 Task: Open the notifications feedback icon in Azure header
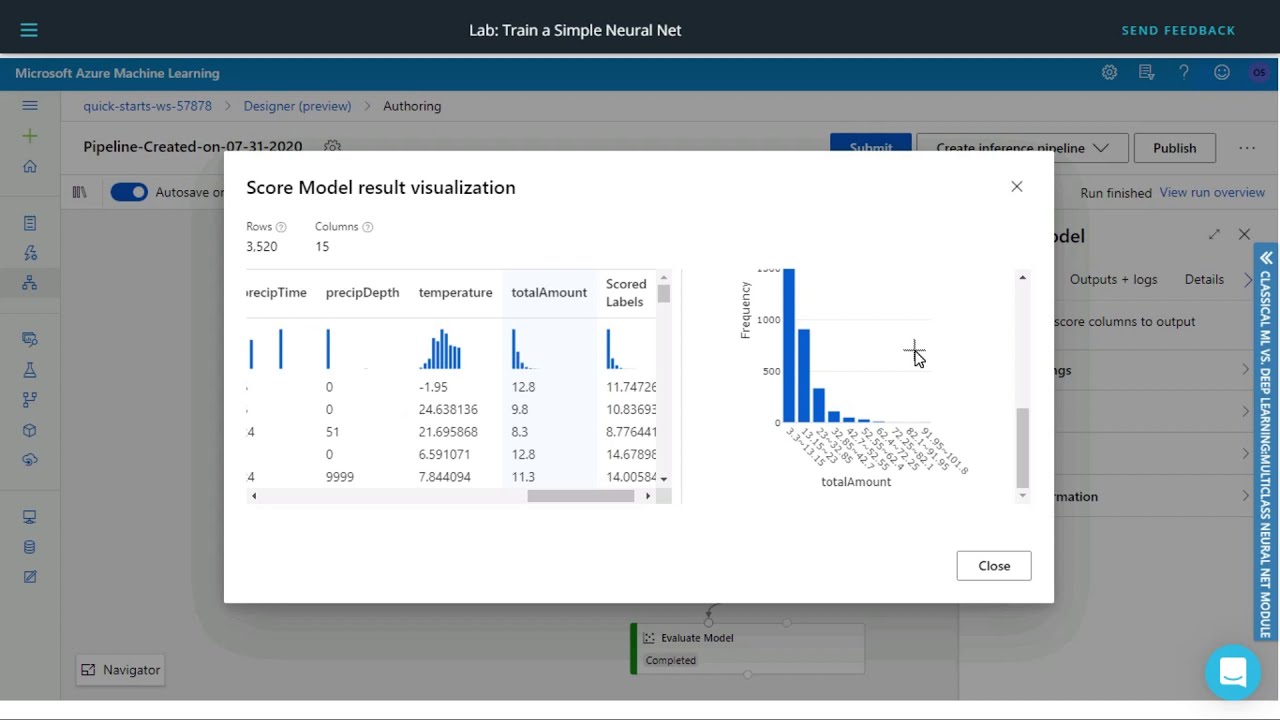[1147, 72]
